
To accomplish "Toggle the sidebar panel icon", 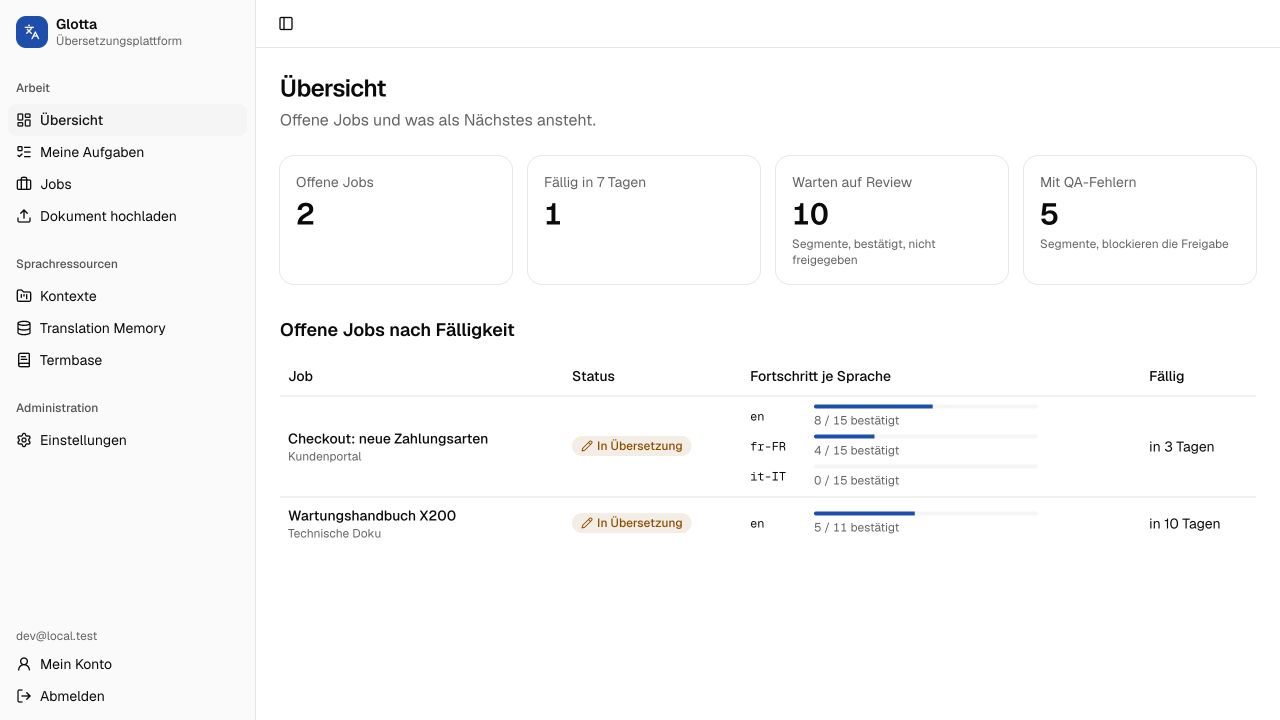I will tap(286, 23).
